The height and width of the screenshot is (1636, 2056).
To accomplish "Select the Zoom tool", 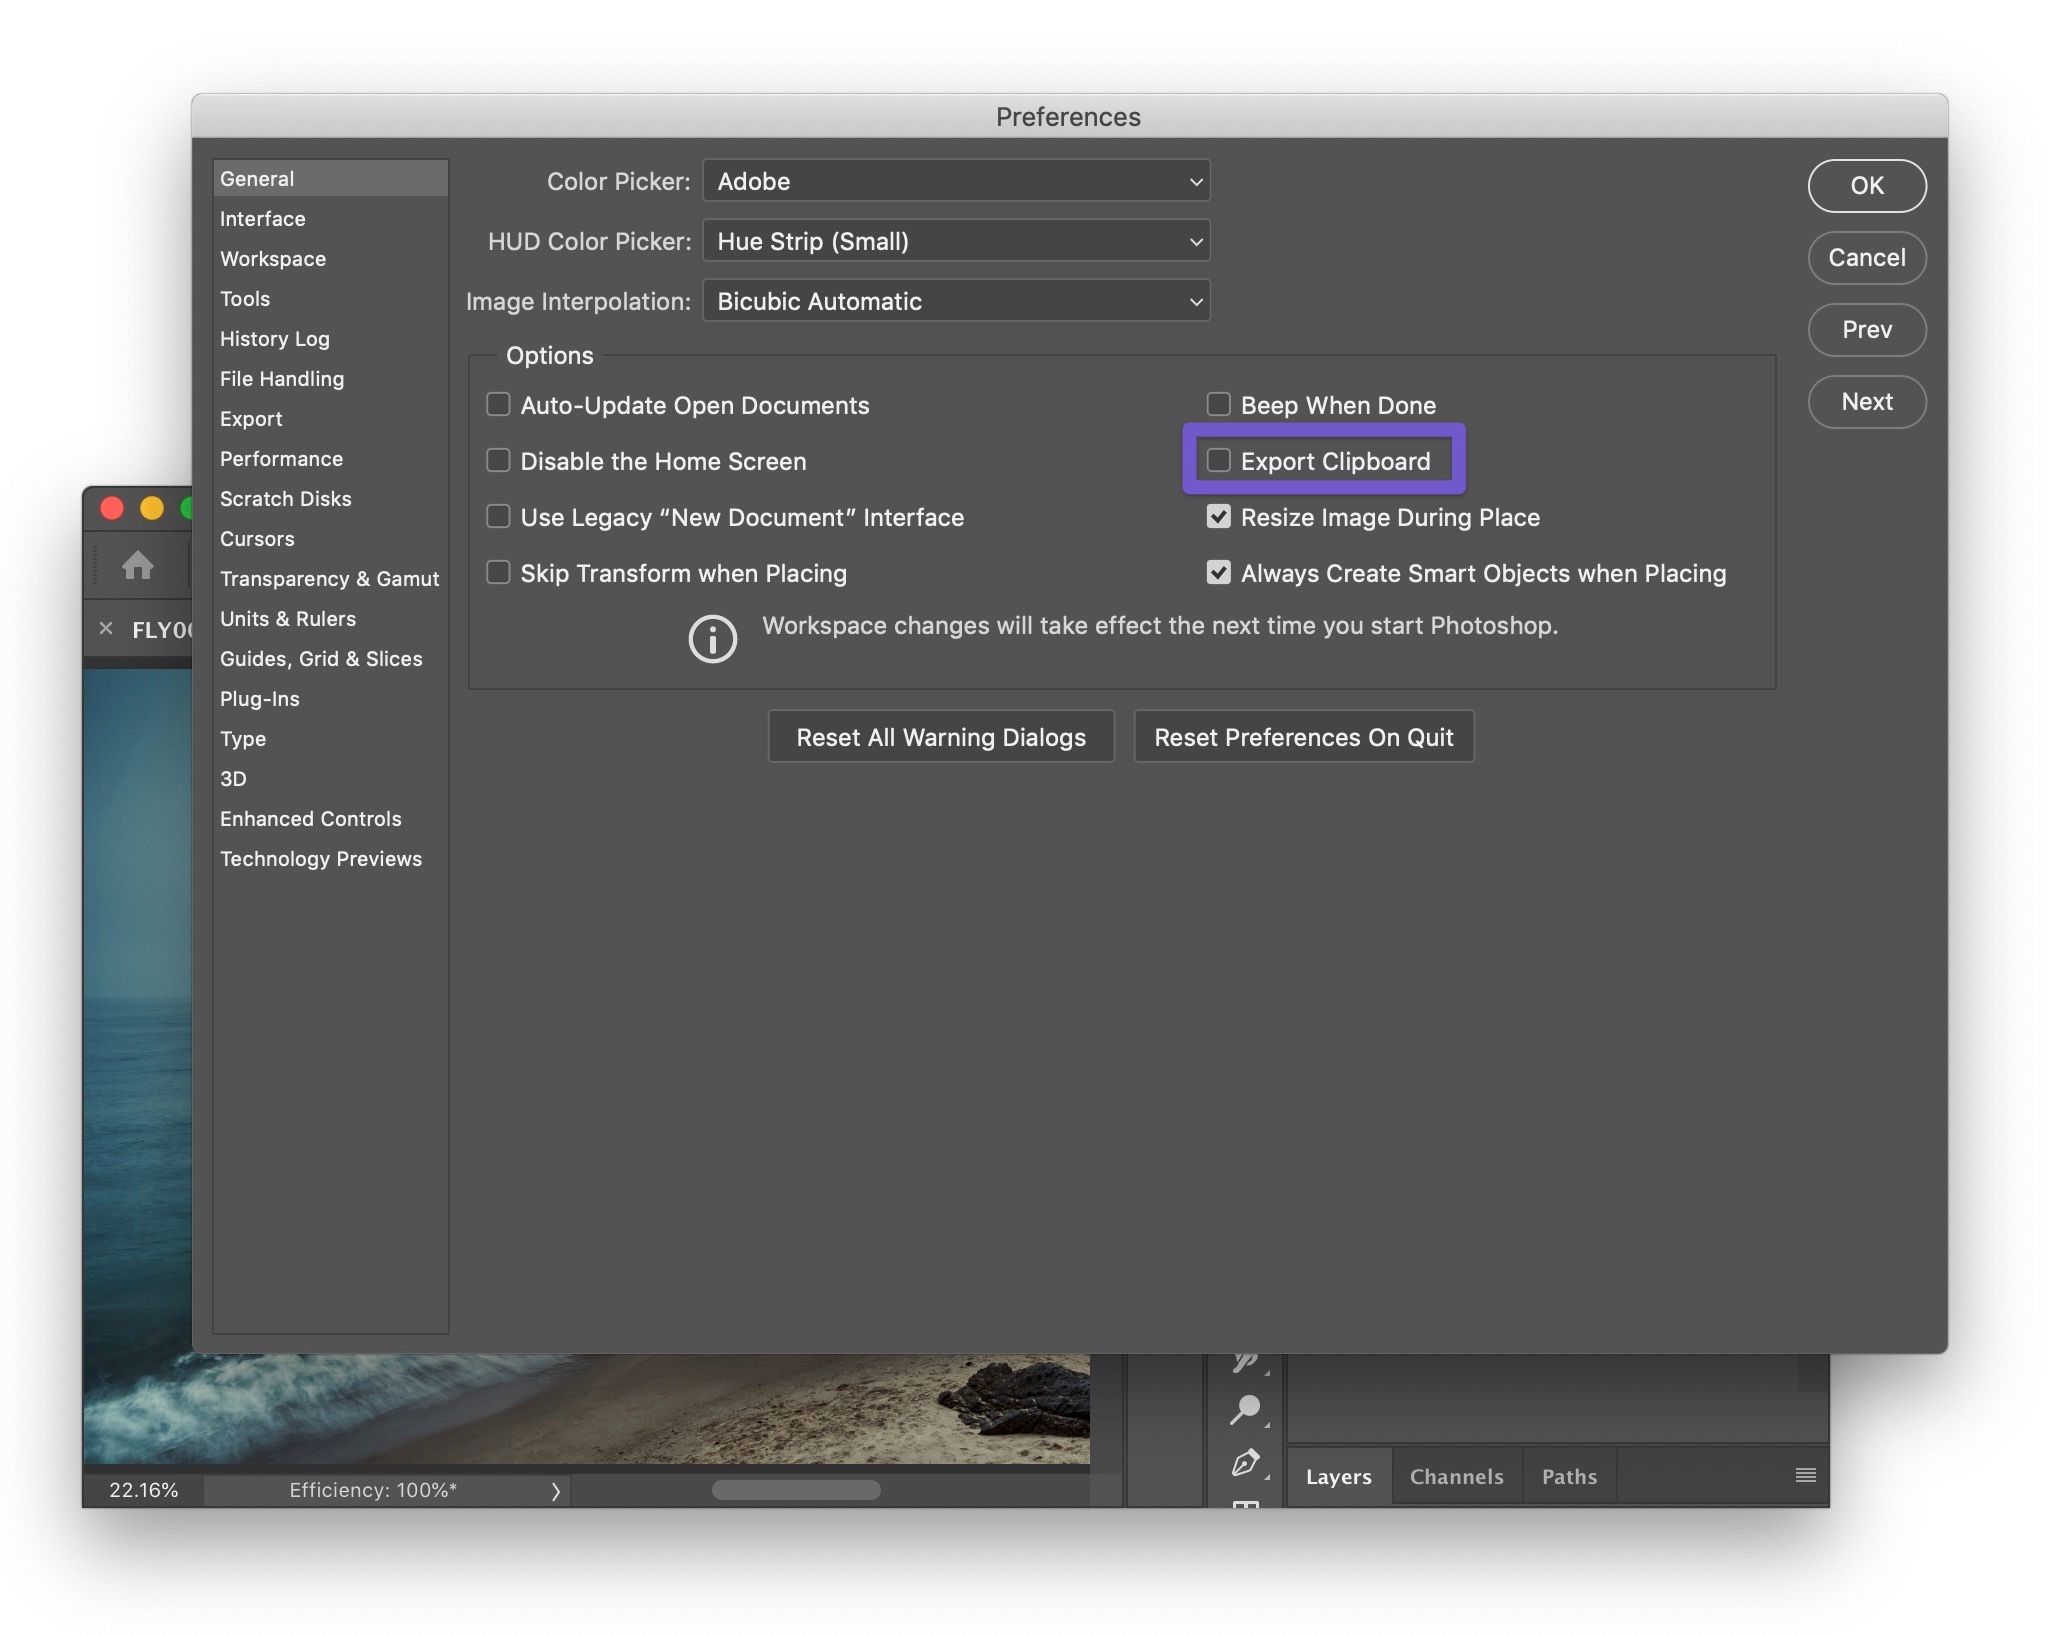I will [x=1245, y=1408].
